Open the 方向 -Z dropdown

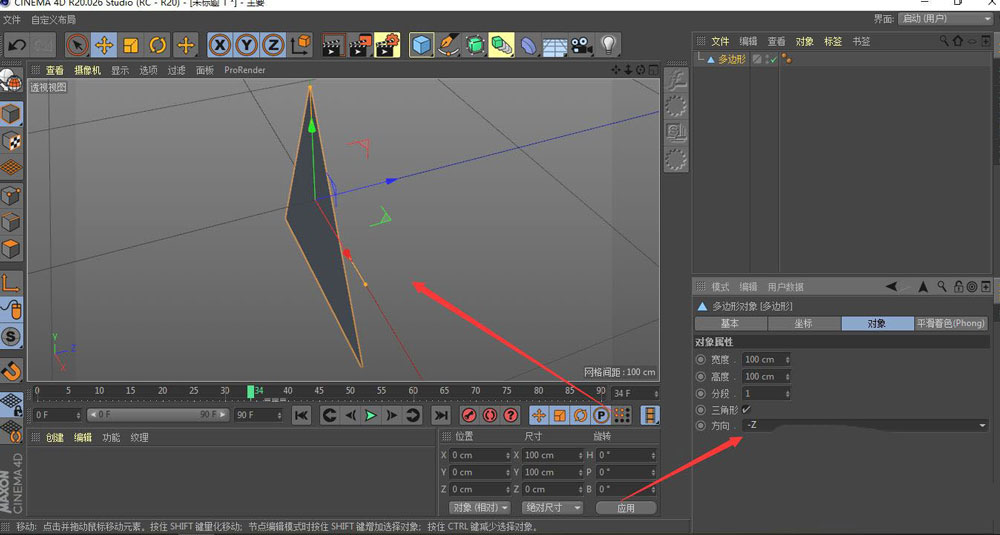pos(865,425)
